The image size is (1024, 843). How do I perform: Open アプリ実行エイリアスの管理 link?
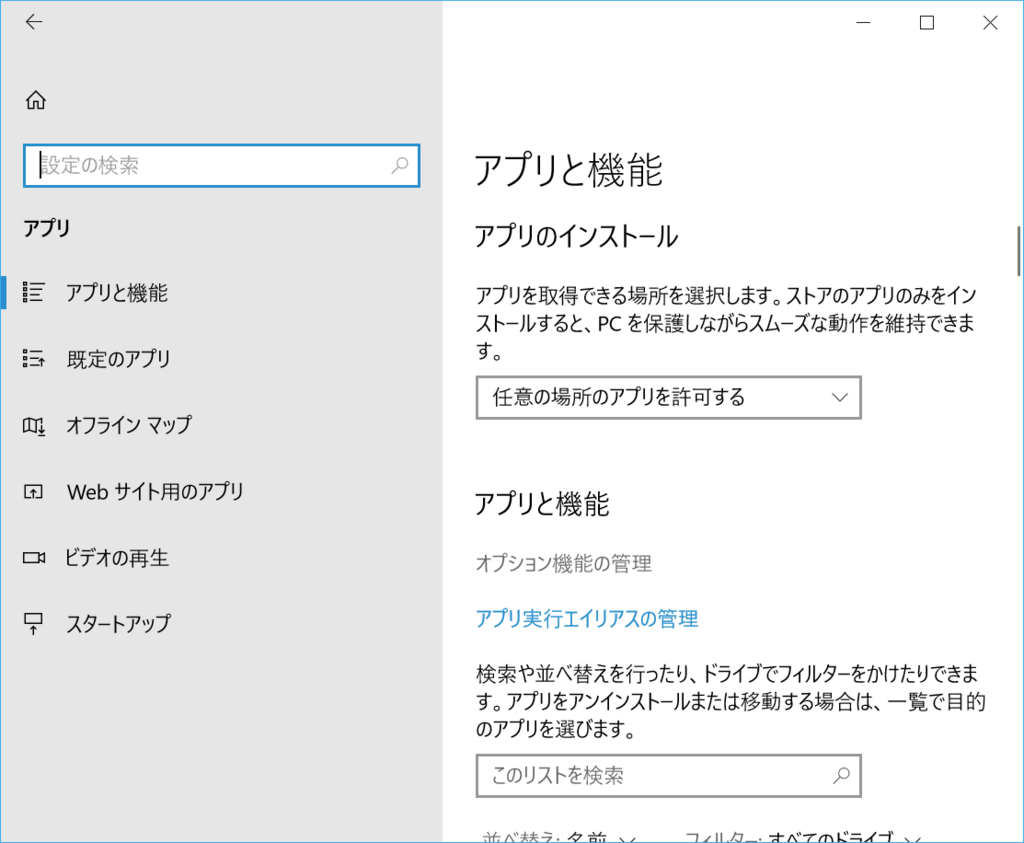[x=587, y=618]
